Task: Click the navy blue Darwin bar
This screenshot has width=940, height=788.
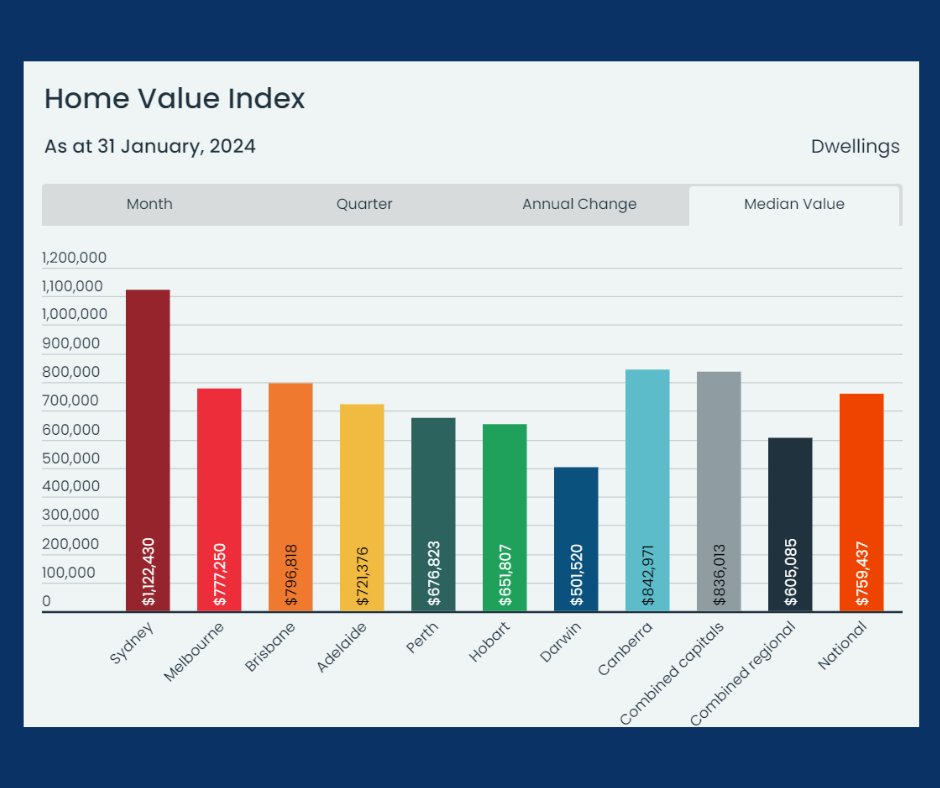Action: point(576,539)
